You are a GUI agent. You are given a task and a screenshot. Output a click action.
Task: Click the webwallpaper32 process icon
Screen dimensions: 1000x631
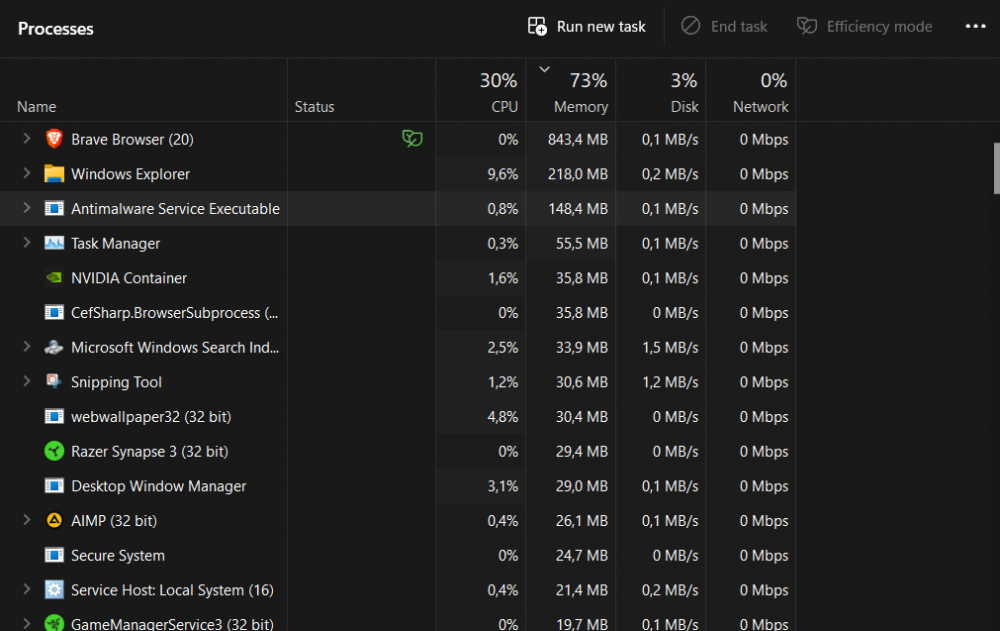point(54,417)
